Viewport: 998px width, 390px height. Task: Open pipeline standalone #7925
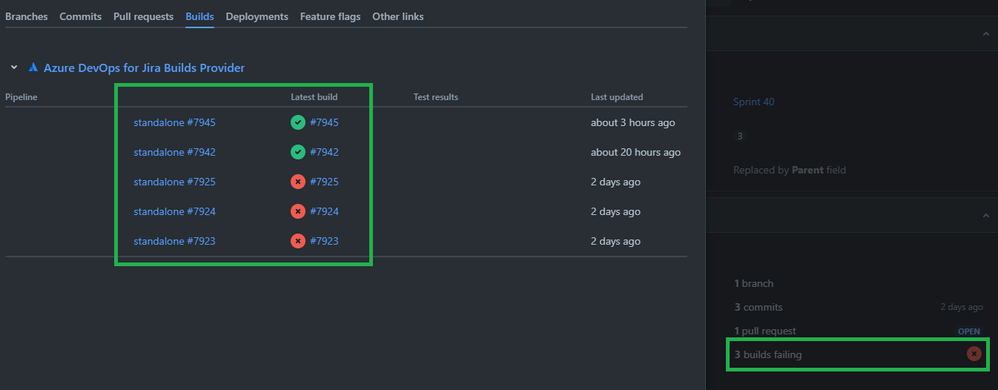174,182
